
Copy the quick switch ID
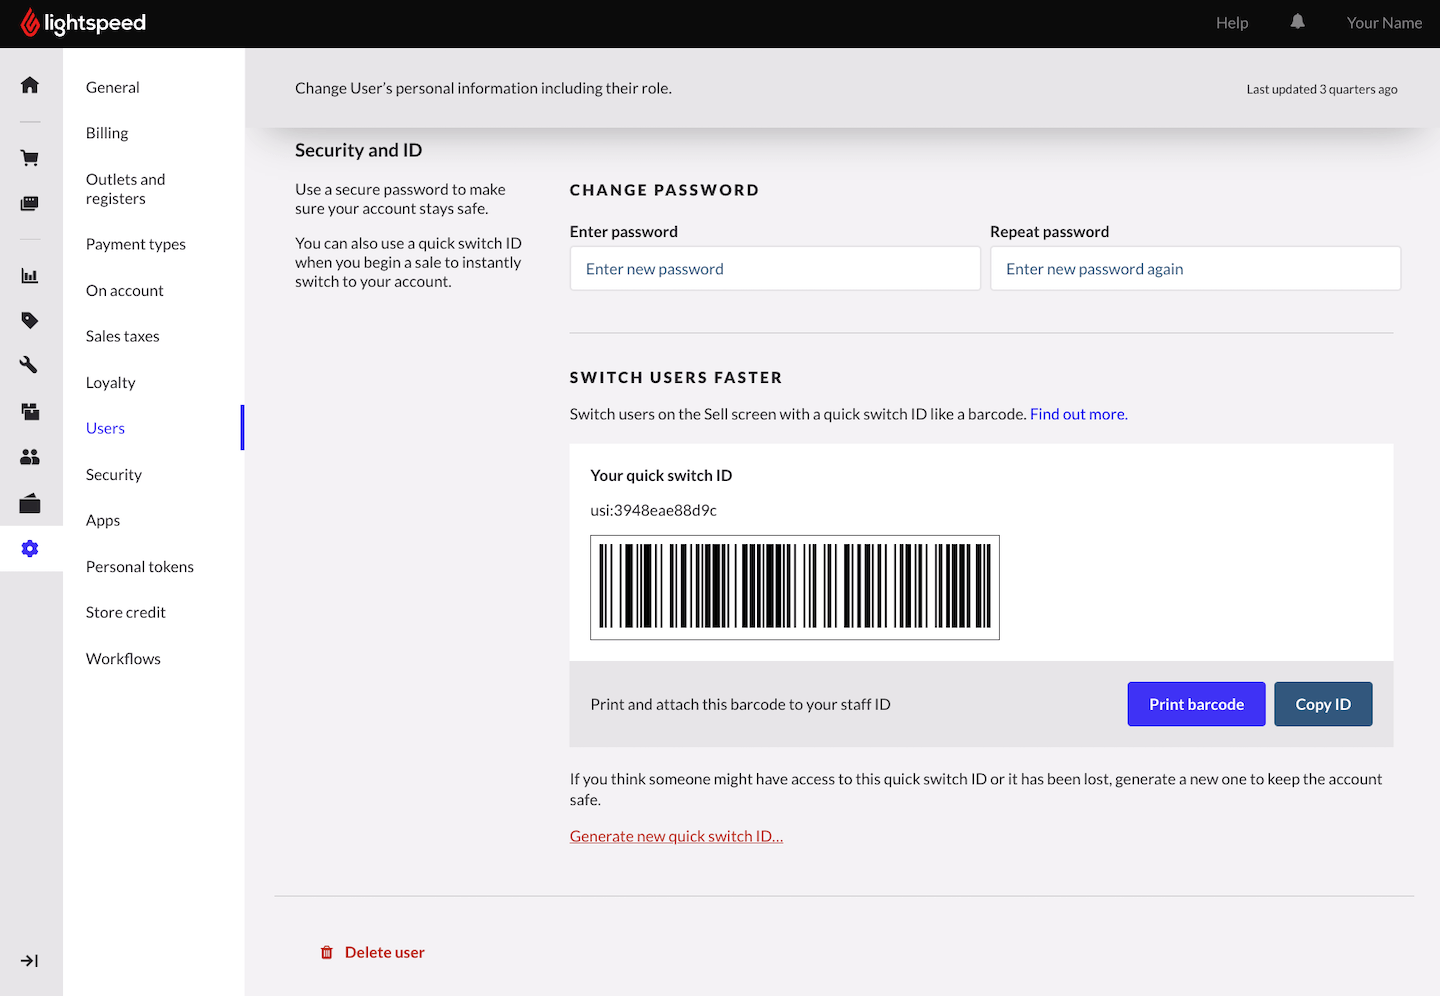[x=1323, y=704]
